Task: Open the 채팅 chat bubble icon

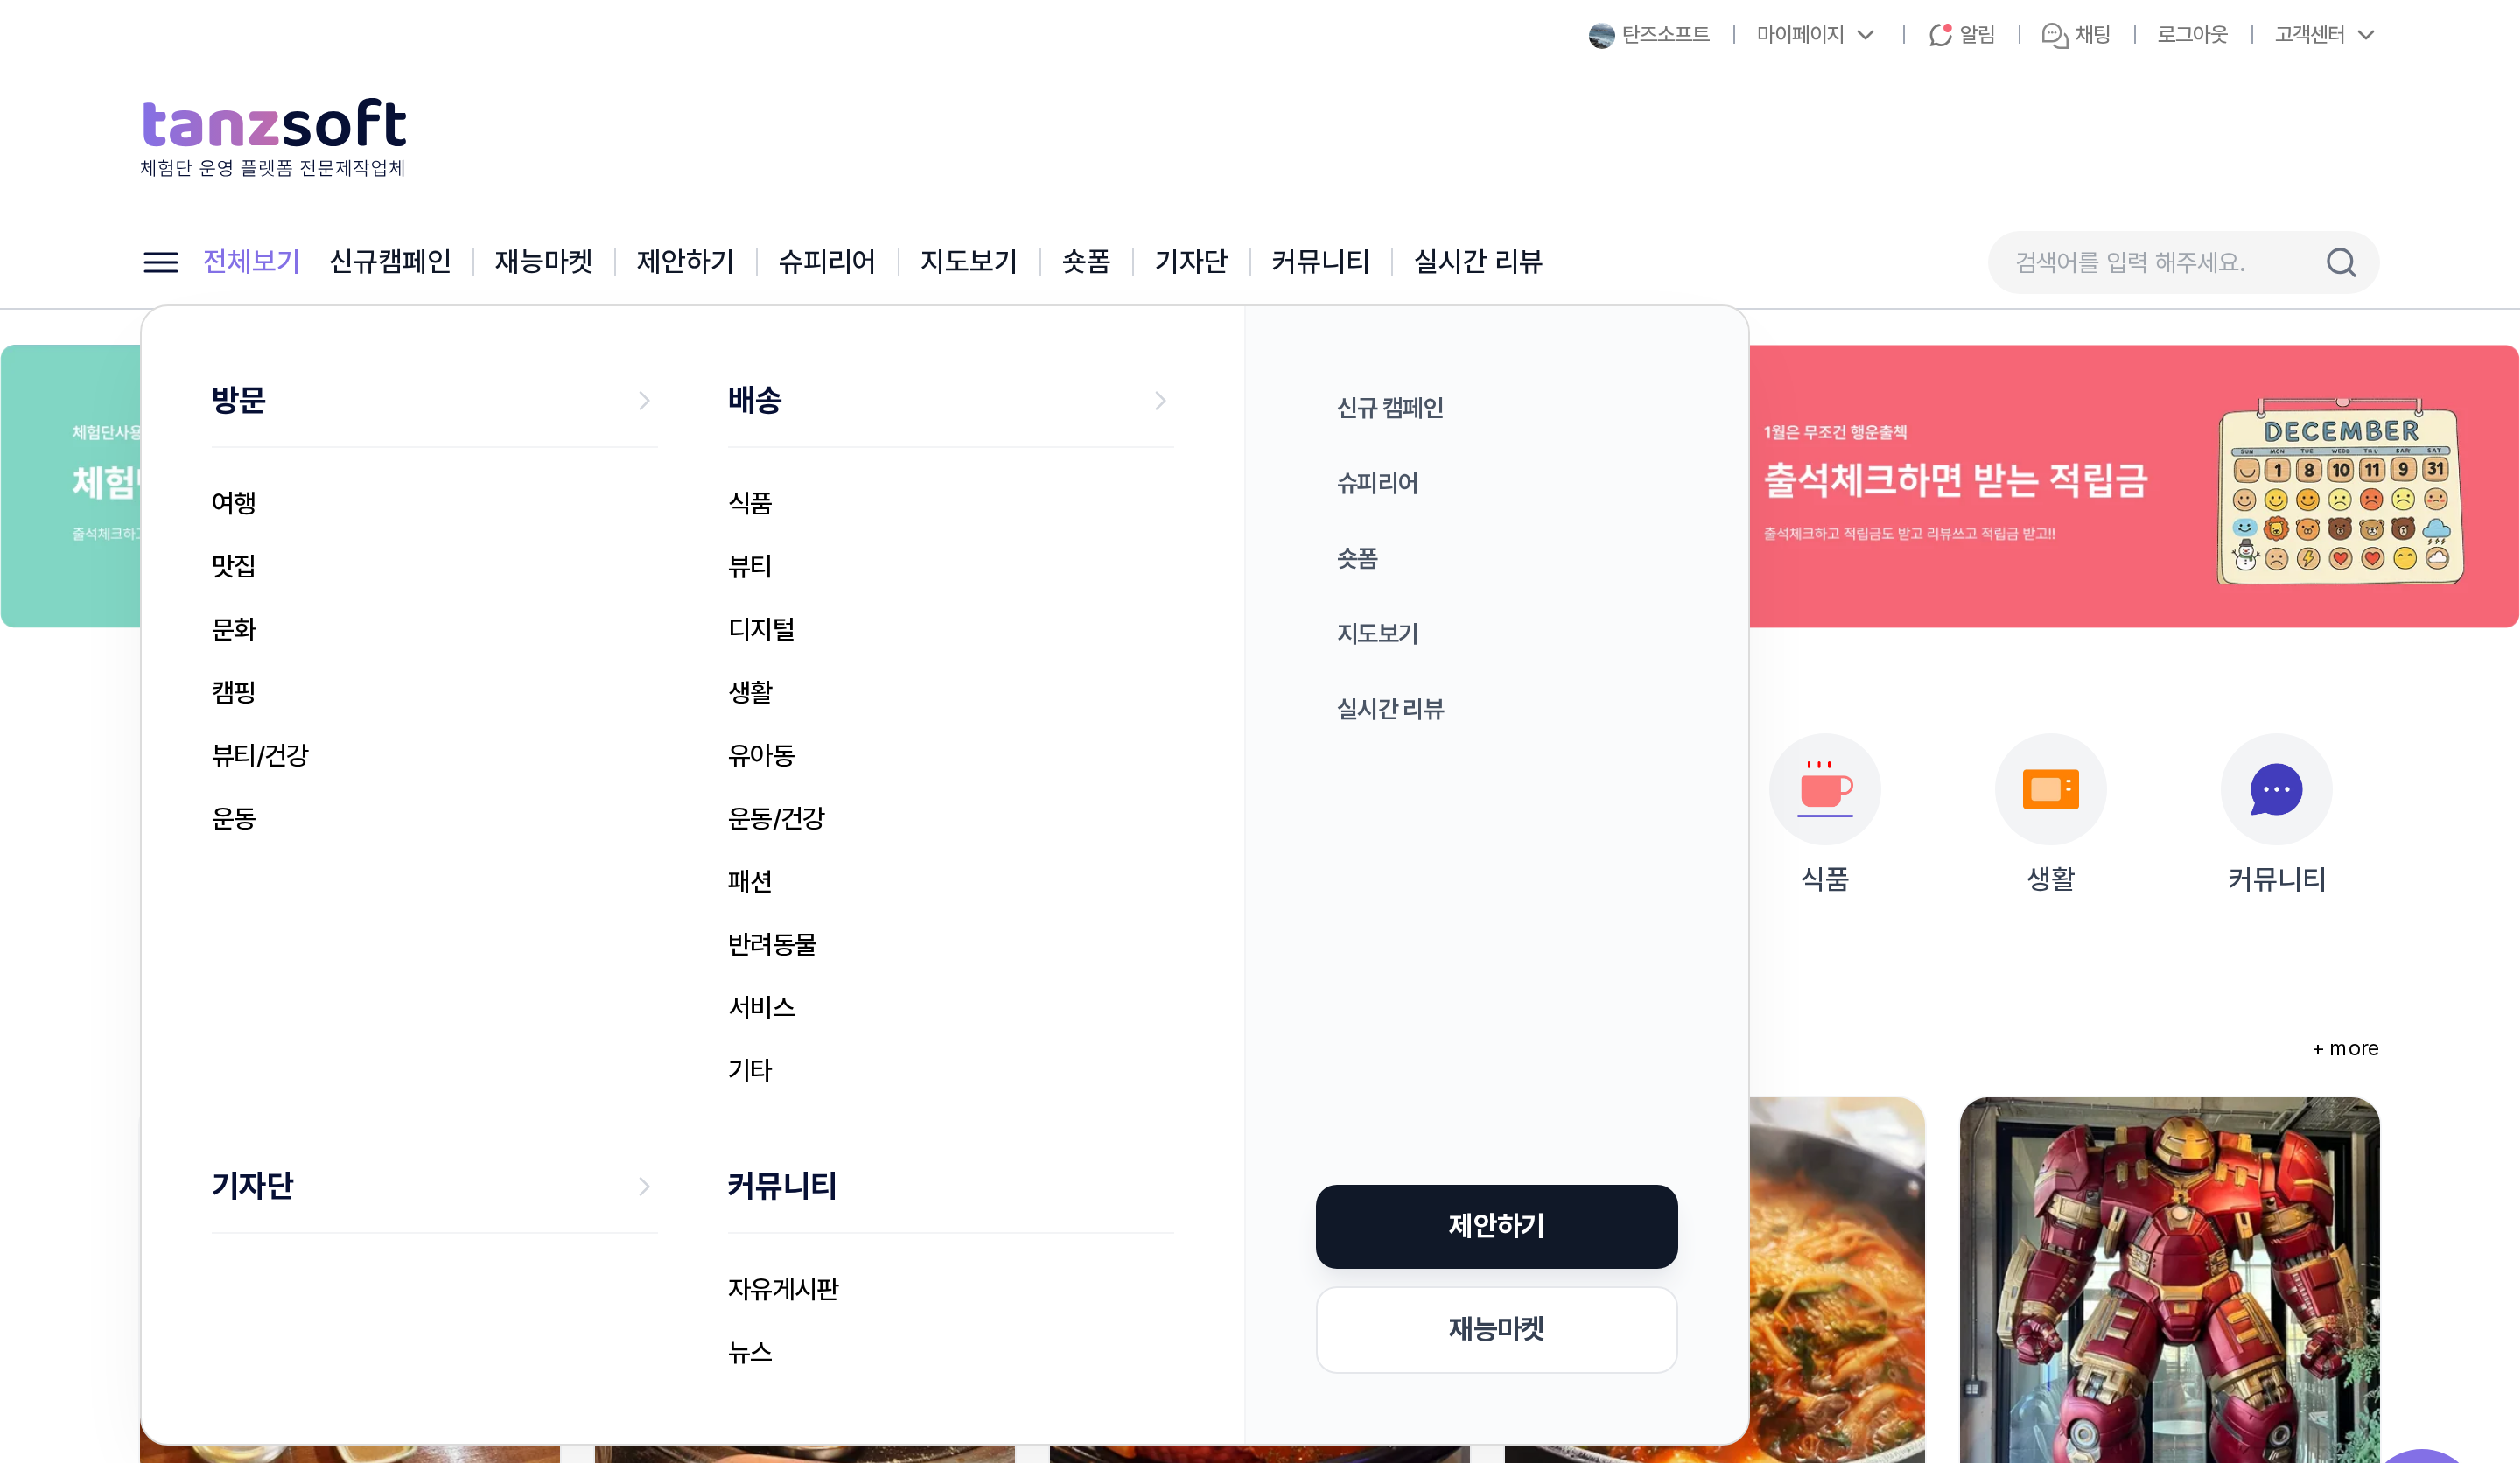Action: (x=2054, y=35)
